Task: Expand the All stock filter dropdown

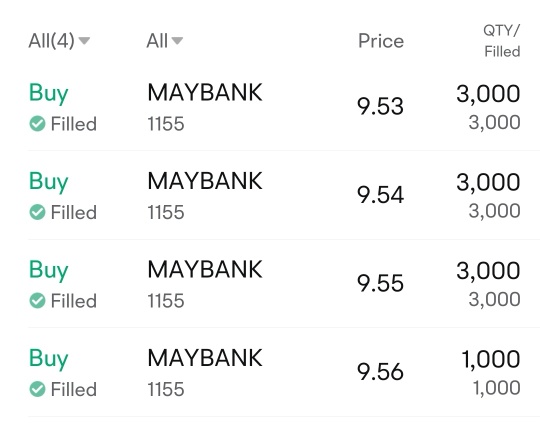Action: pos(165,41)
